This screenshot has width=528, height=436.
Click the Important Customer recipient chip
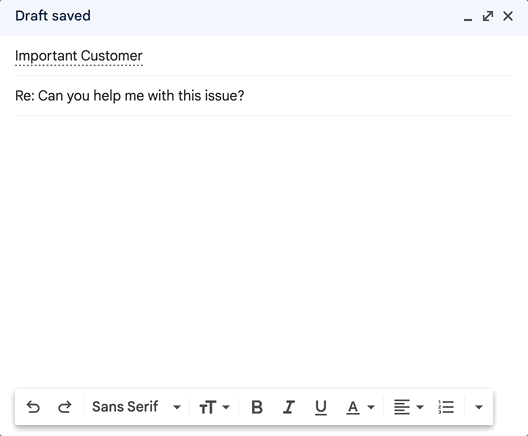[x=79, y=56]
